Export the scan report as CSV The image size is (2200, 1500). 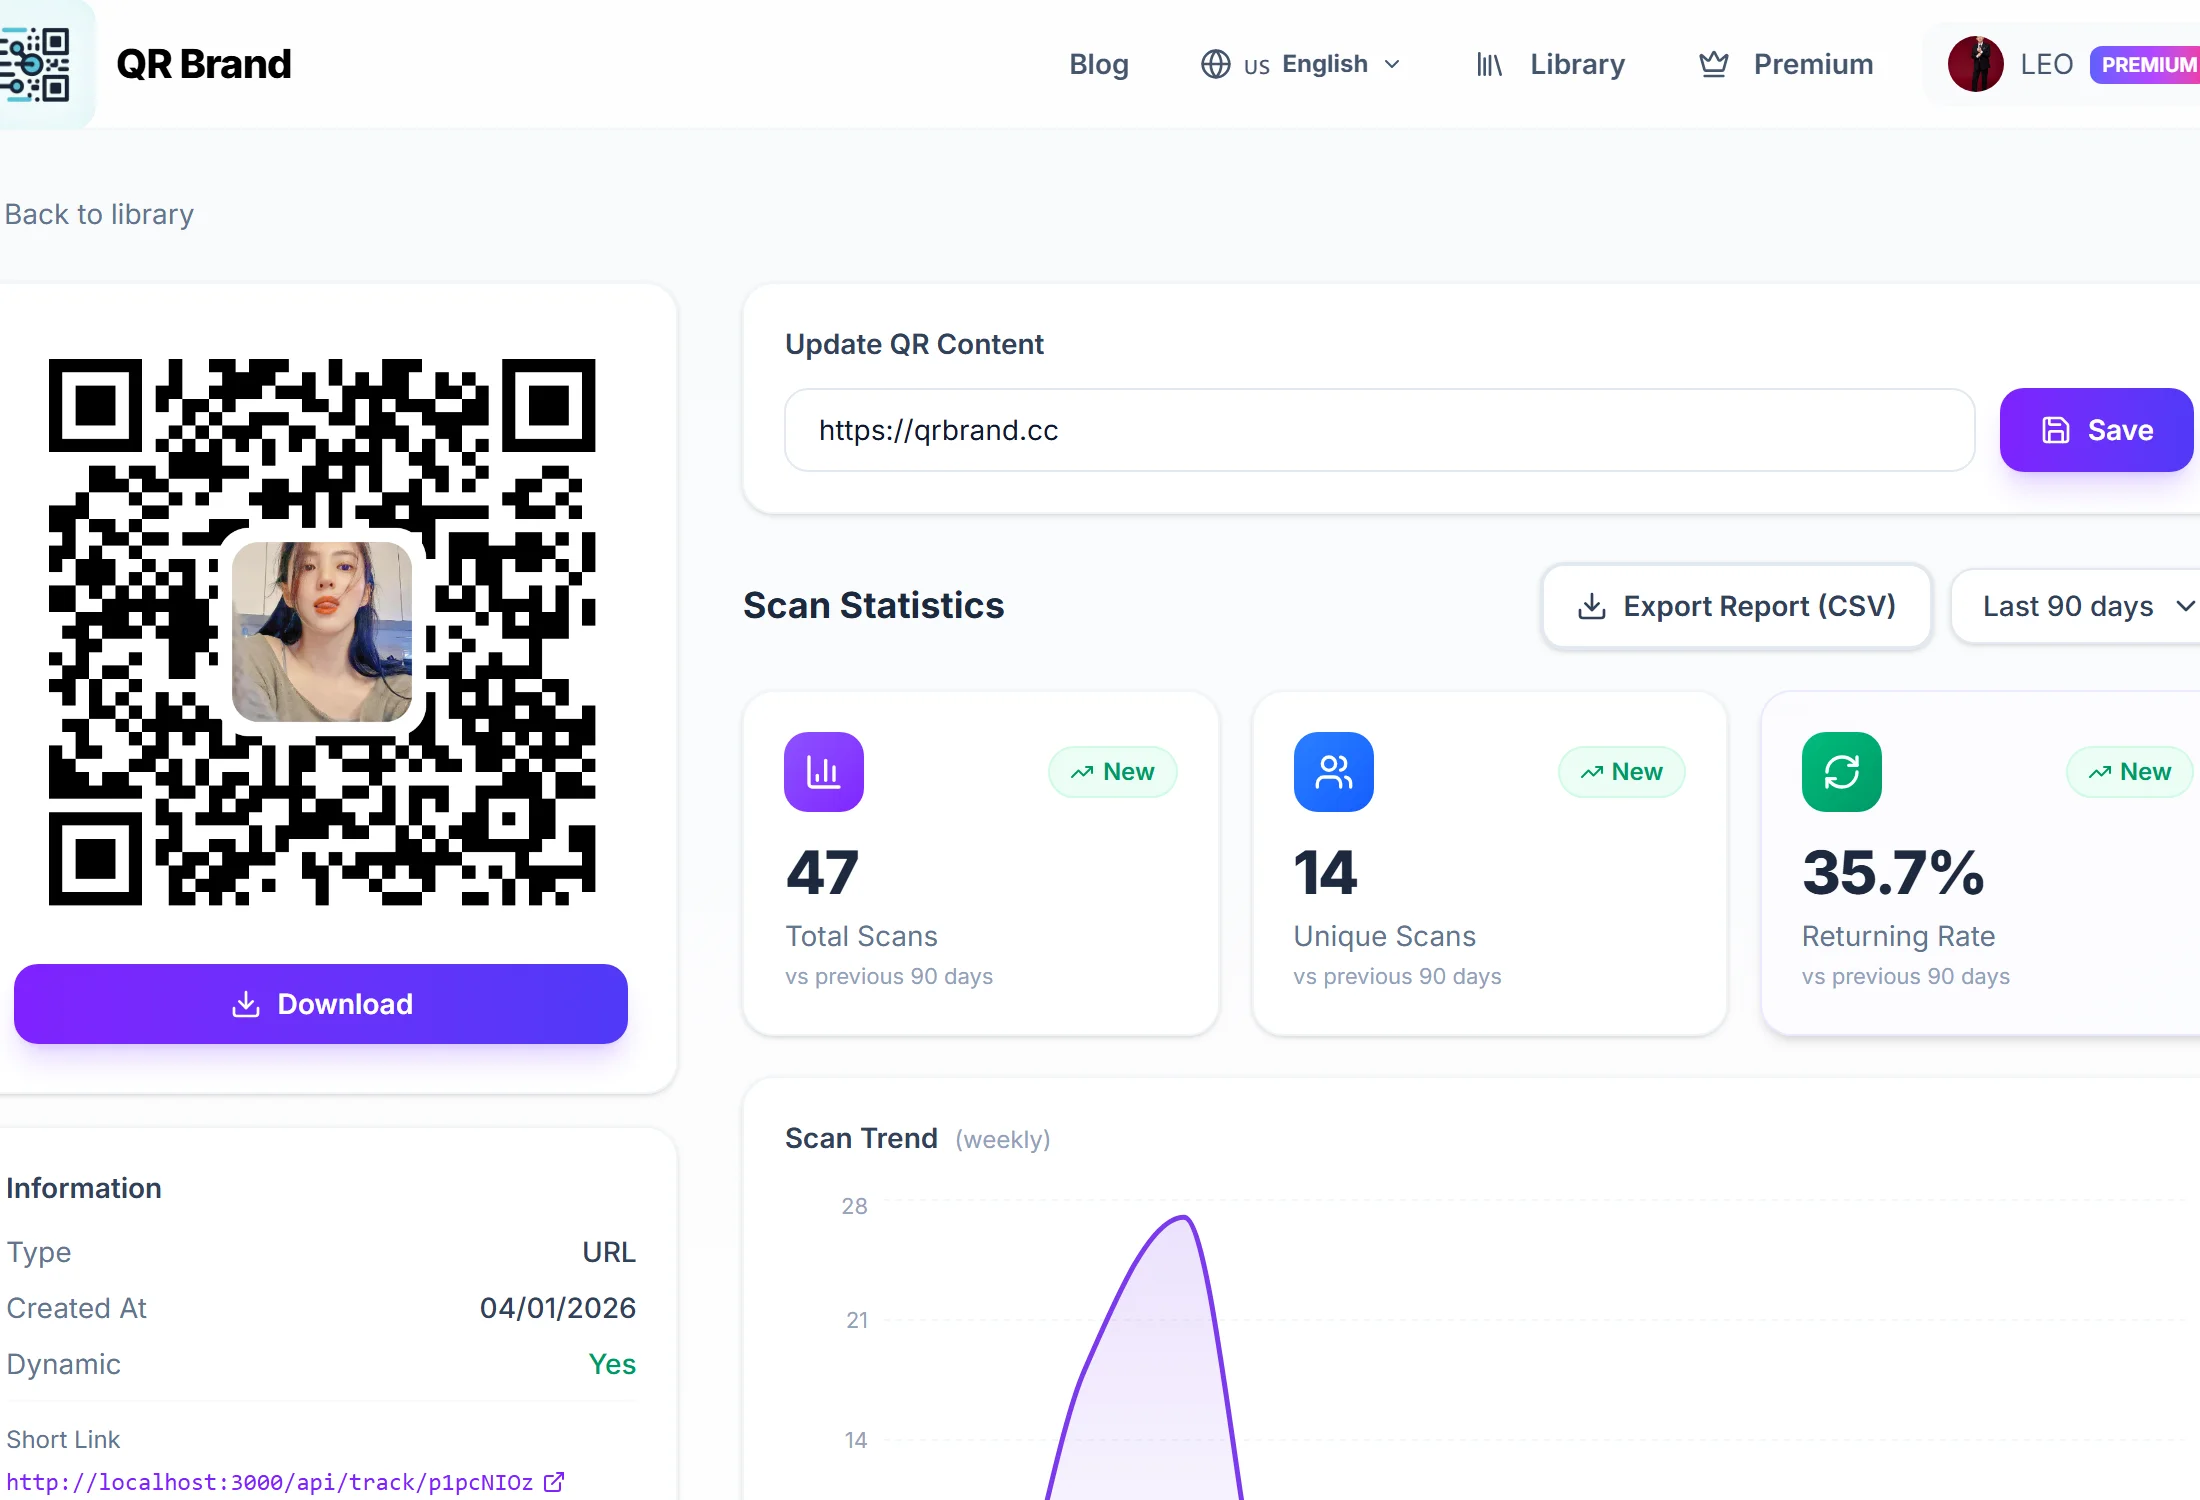point(1736,606)
